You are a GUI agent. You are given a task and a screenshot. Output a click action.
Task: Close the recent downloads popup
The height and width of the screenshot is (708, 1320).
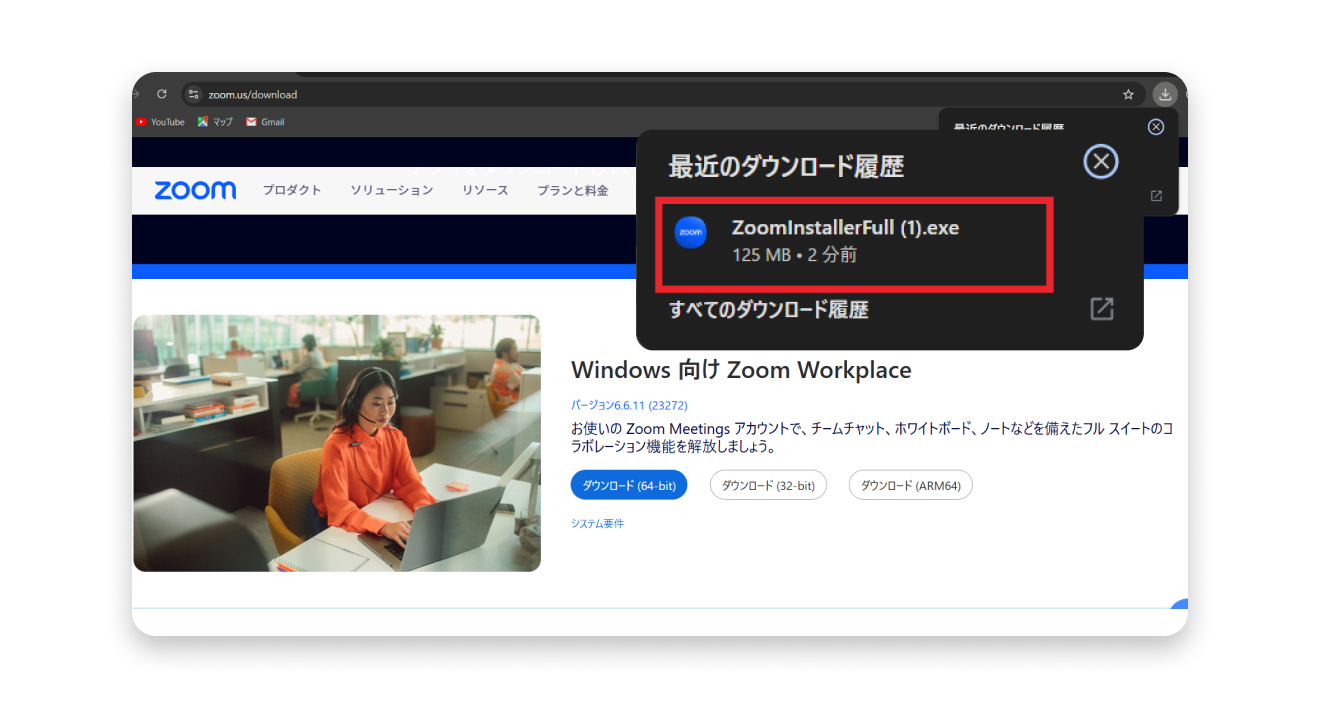pyautogui.click(x=1101, y=162)
